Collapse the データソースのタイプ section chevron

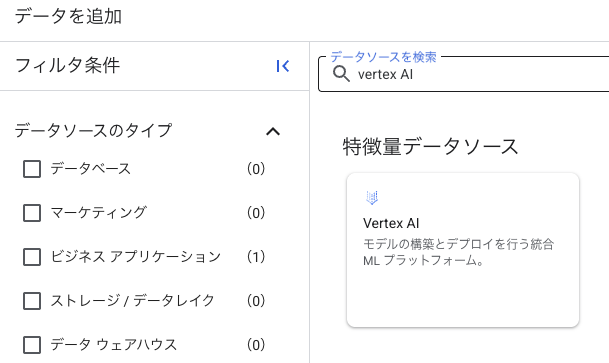pos(273,131)
